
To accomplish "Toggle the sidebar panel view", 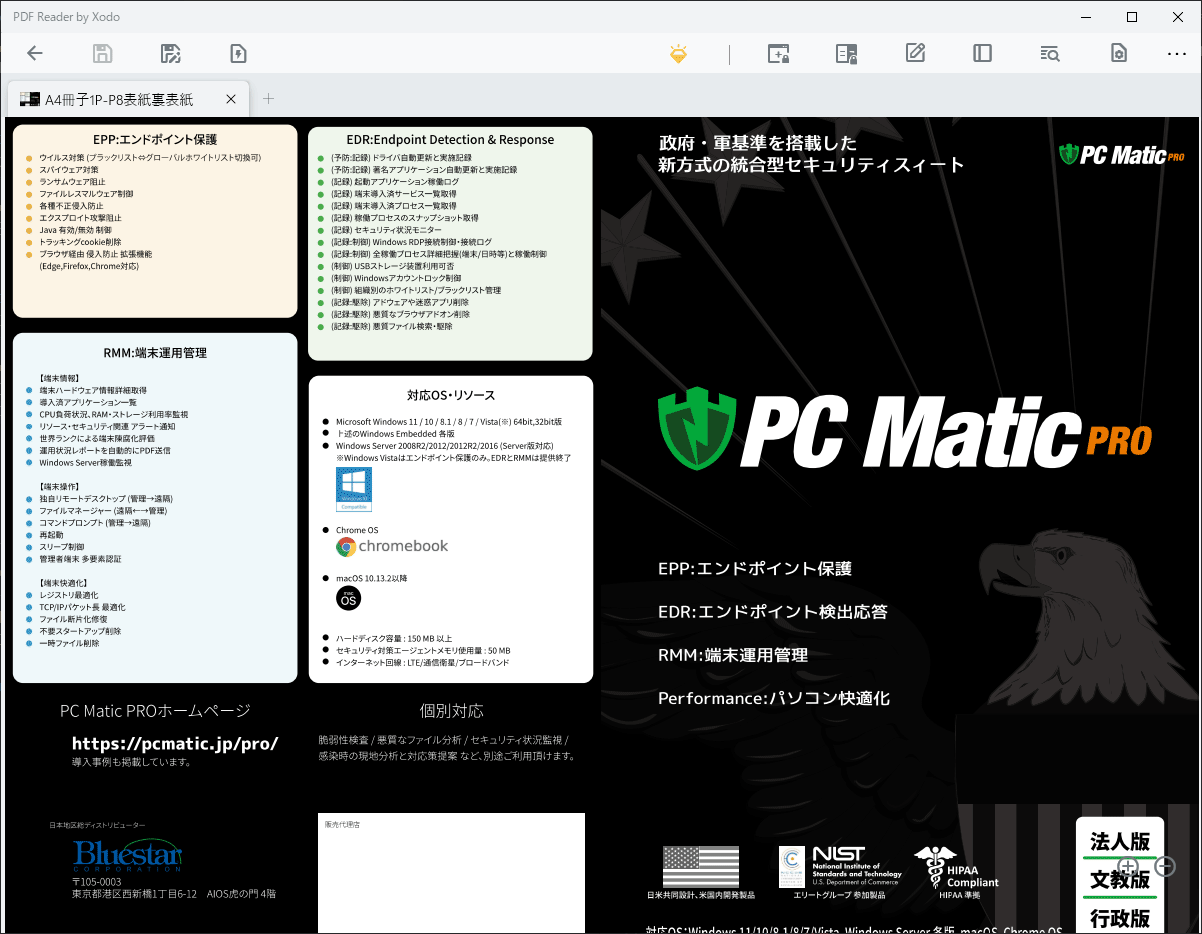I will [x=982, y=54].
